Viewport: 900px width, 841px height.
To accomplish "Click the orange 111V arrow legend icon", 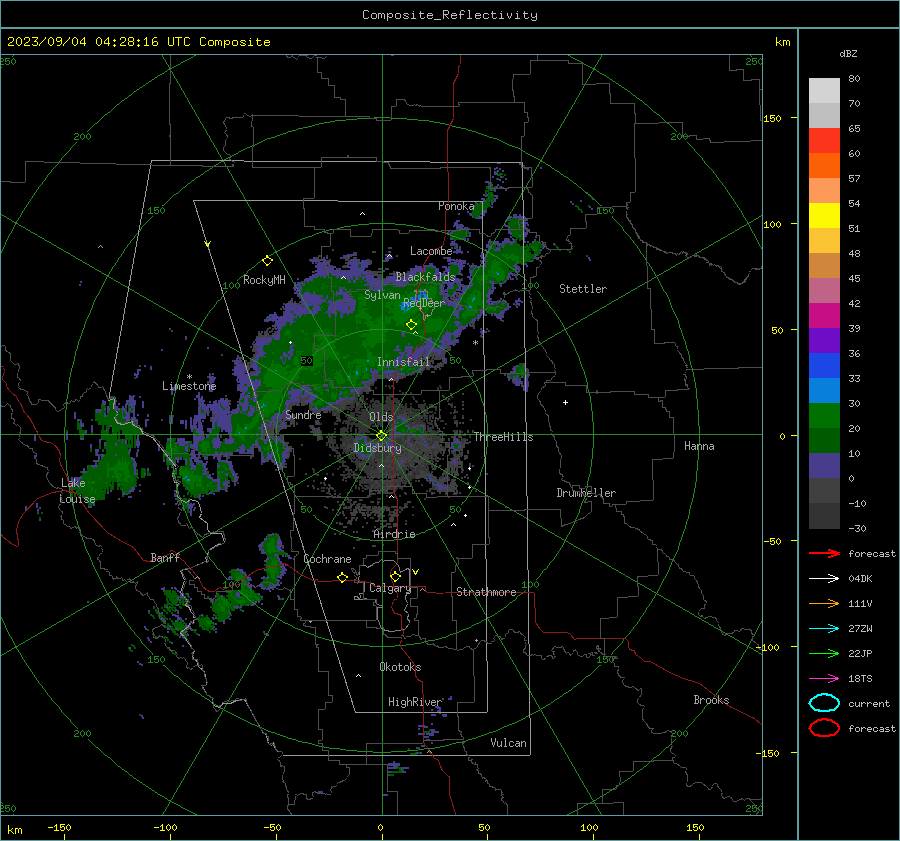I will pyautogui.click(x=824, y=603).
